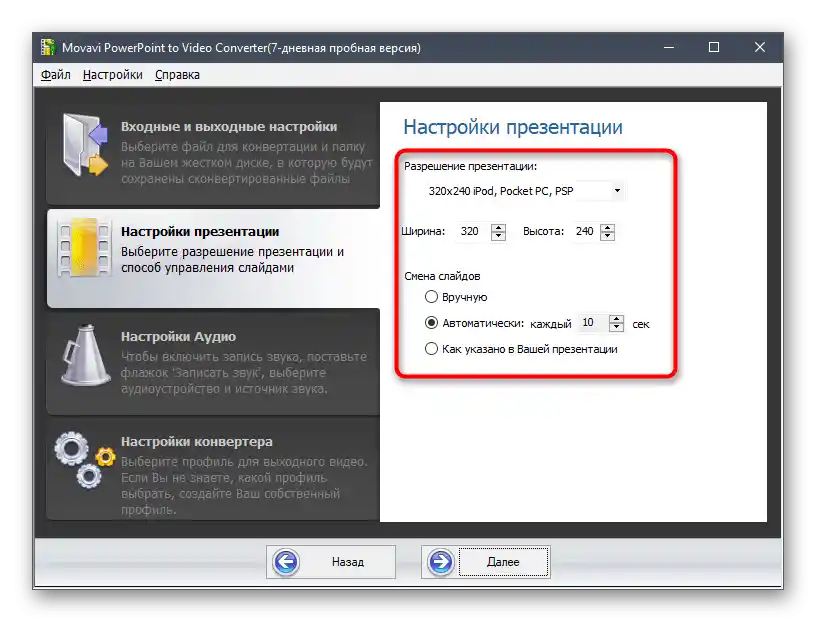Click the Далее button

pos(486,562)
